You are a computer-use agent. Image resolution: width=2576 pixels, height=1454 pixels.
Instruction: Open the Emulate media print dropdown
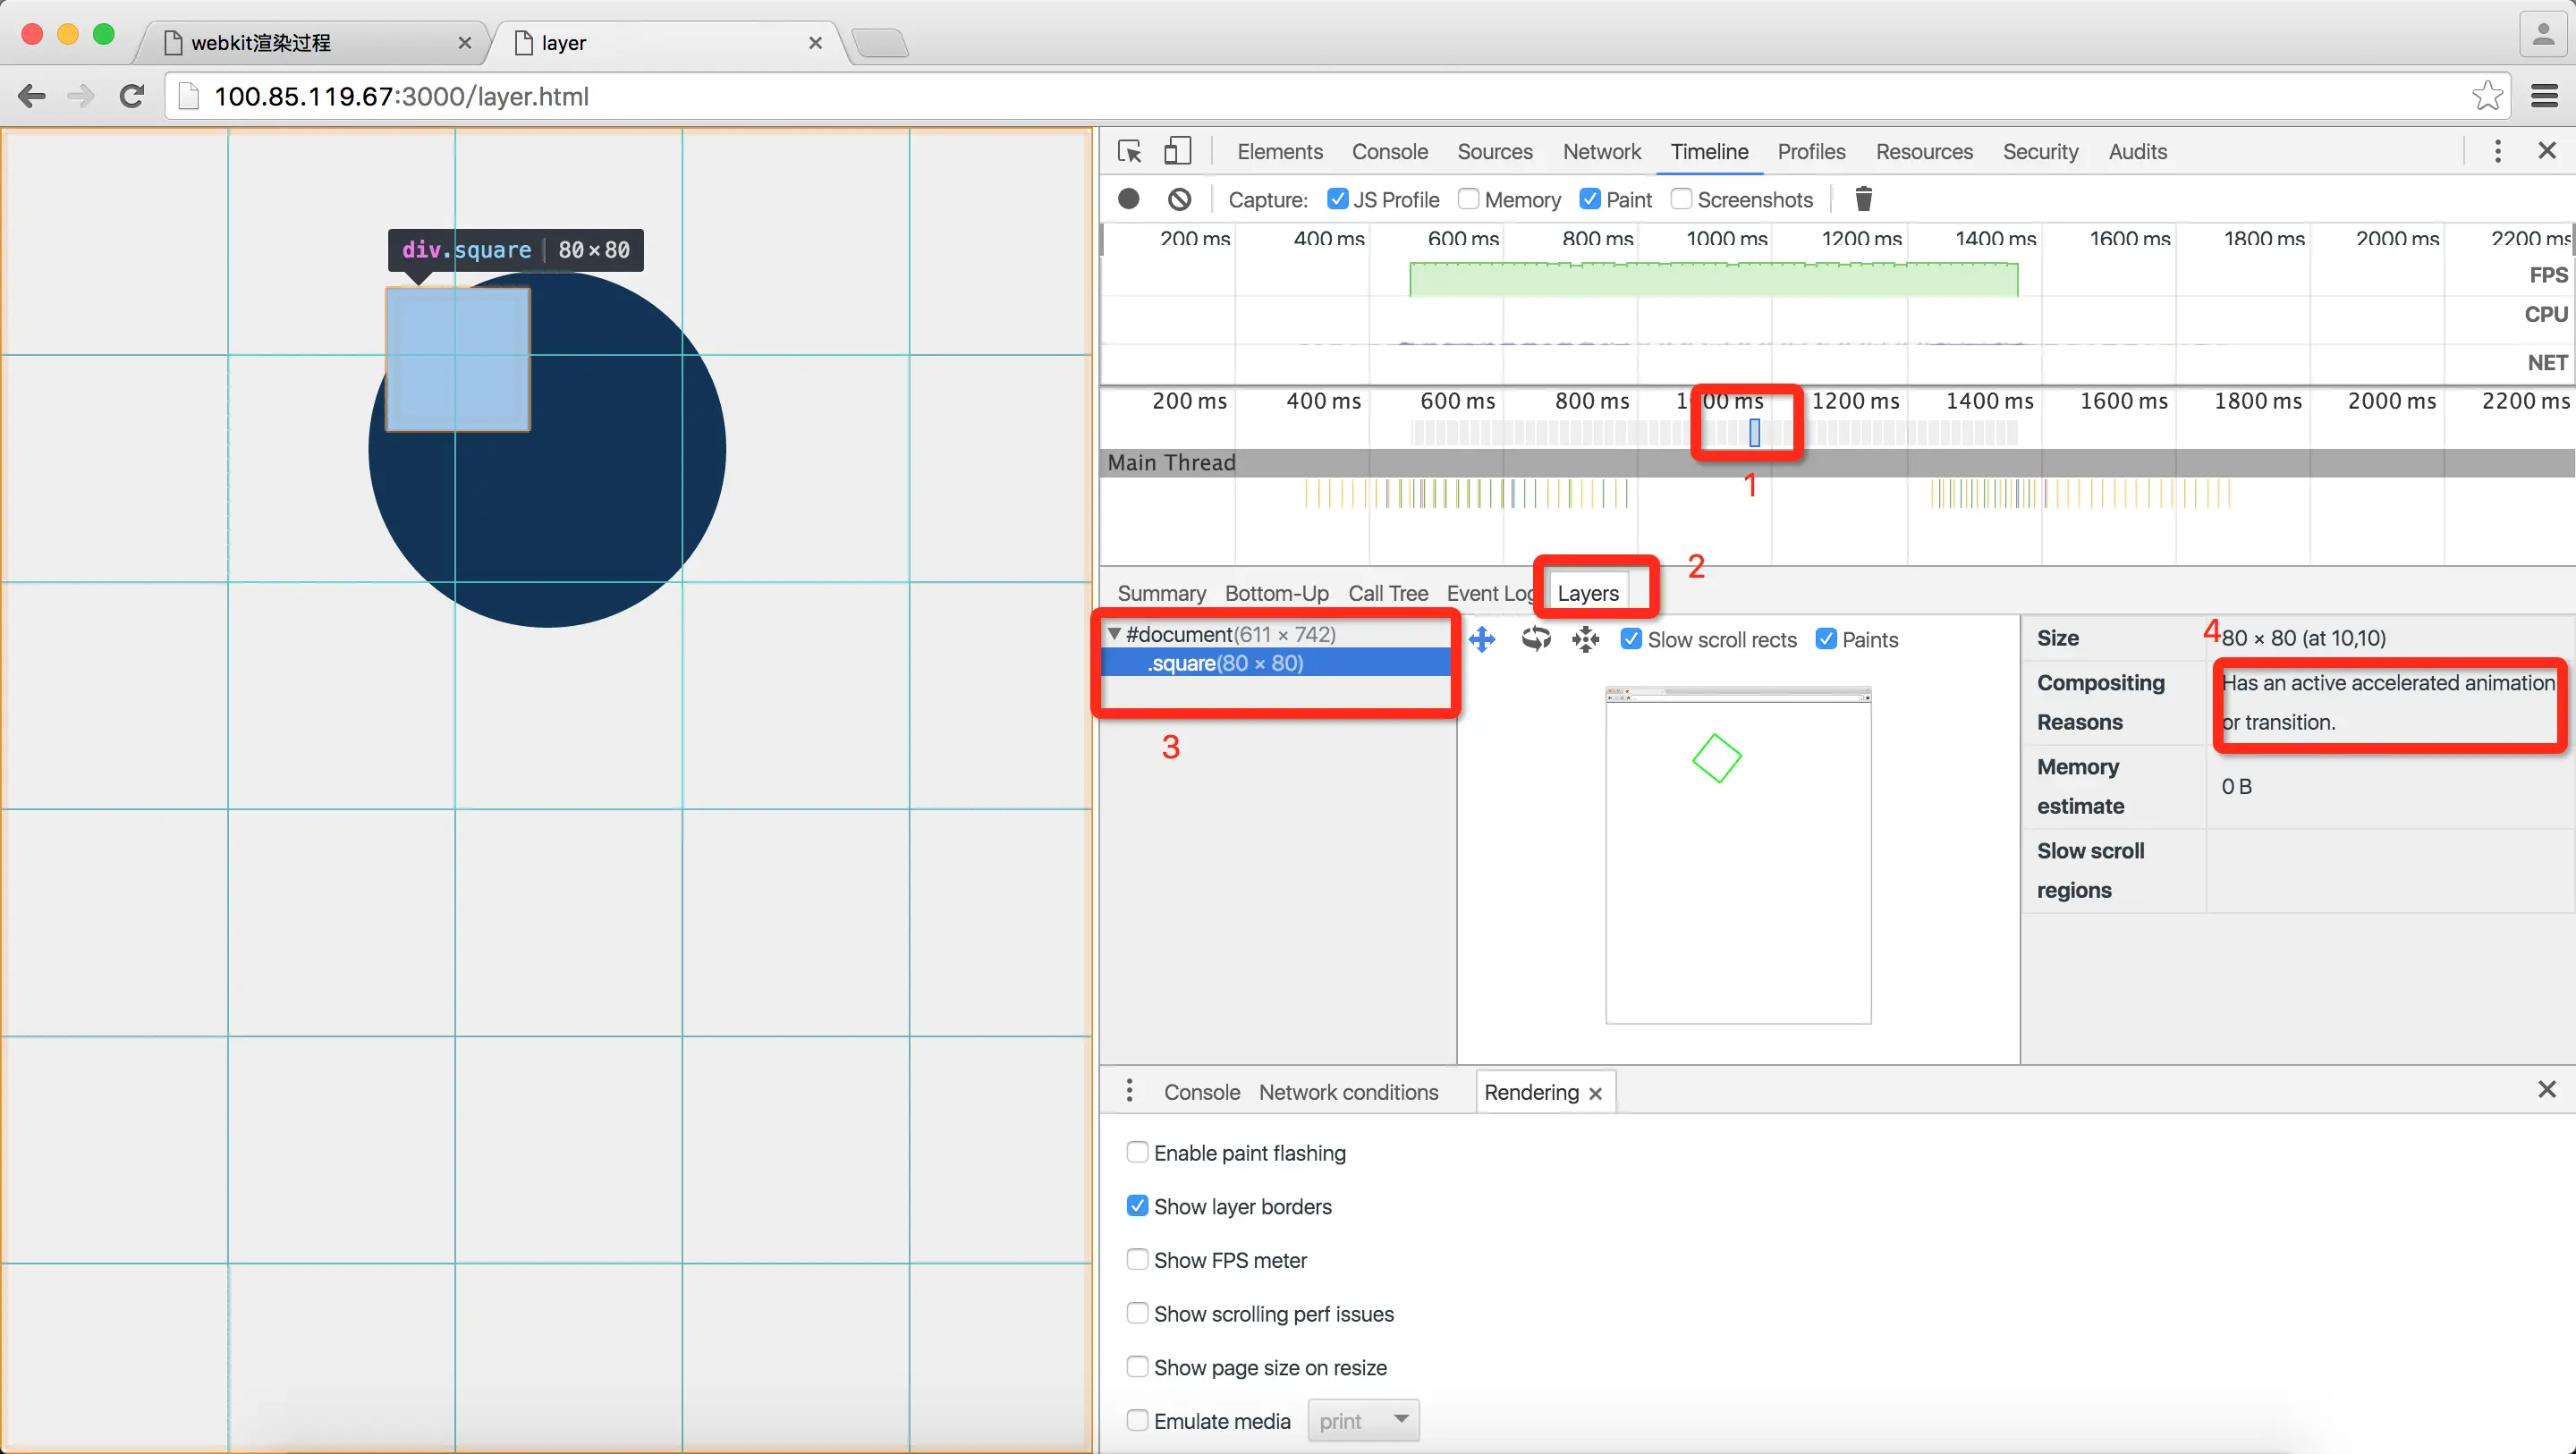(1364, 1420)
